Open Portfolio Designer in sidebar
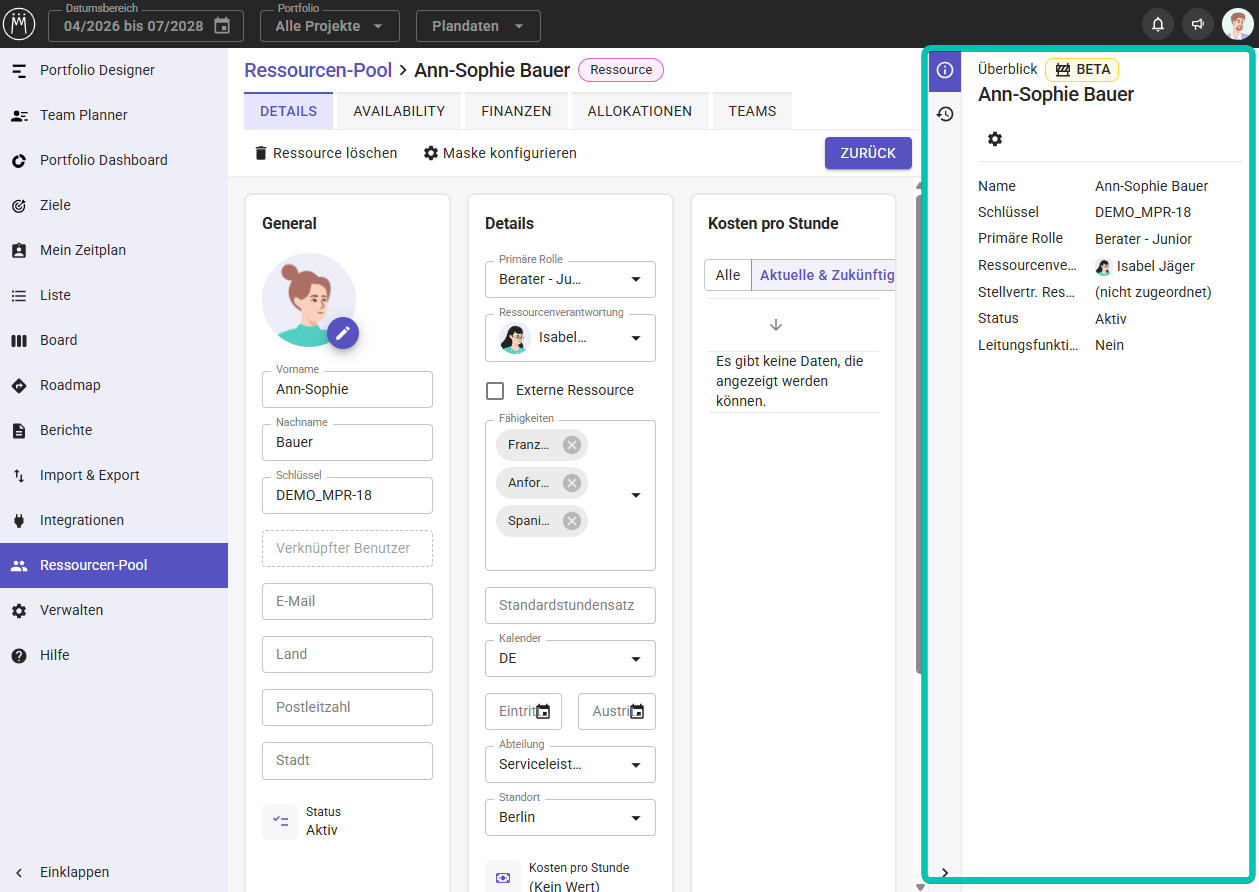Screen dimensions: 1259x892 (x=114, y=70)
